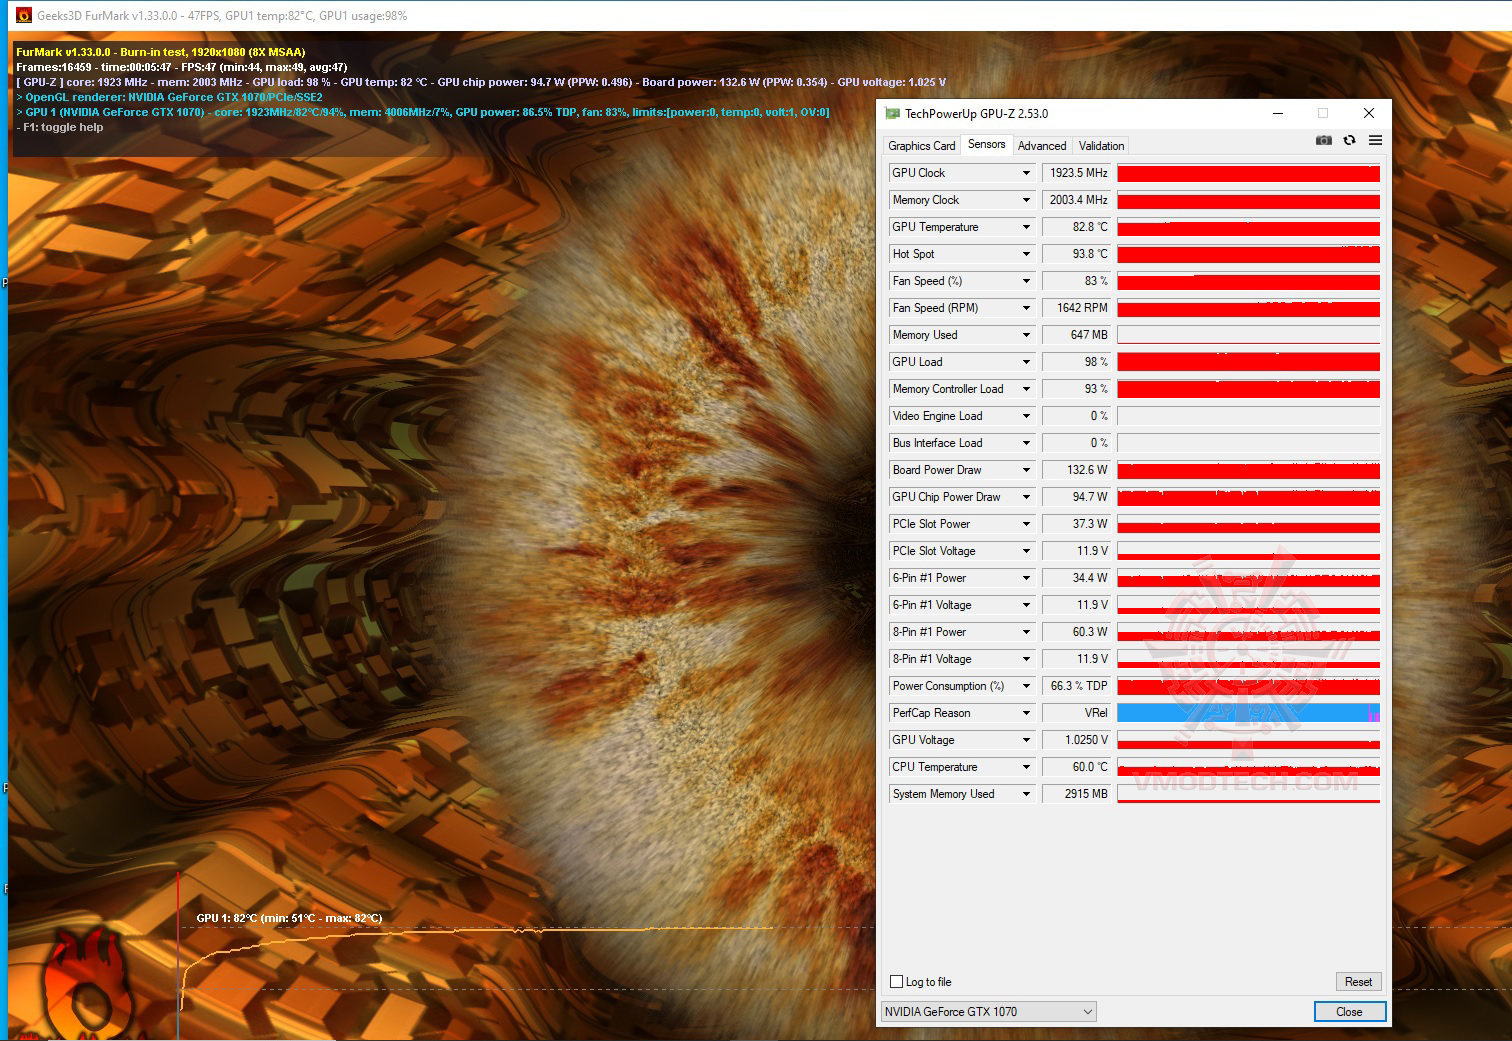Click the Close button at GPU-Z bottom
The image size is (1512, 1041).
[x=1349, y=1012]
